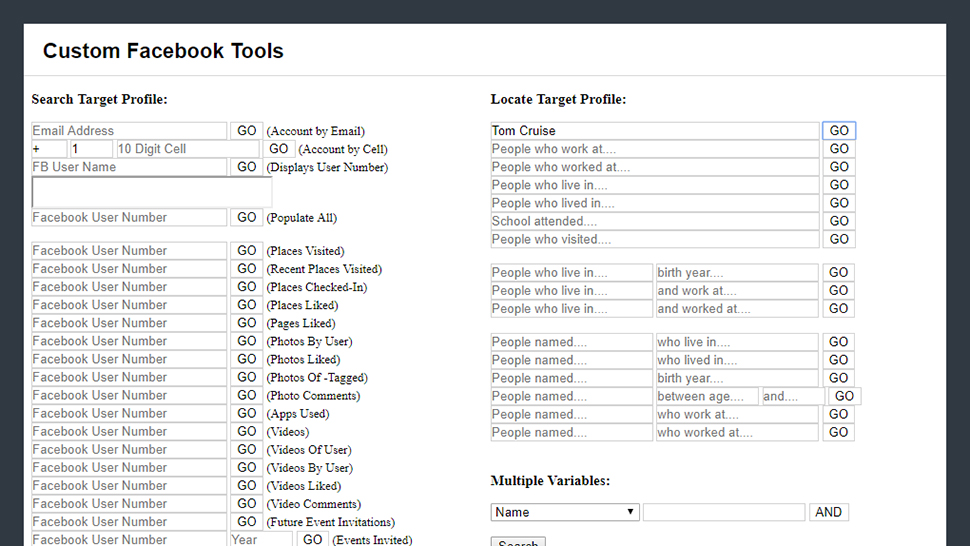The height and width of the screenshot is (546, 970).
Task: Focus the Email Address input field
Action: click(x=129, y=131)
